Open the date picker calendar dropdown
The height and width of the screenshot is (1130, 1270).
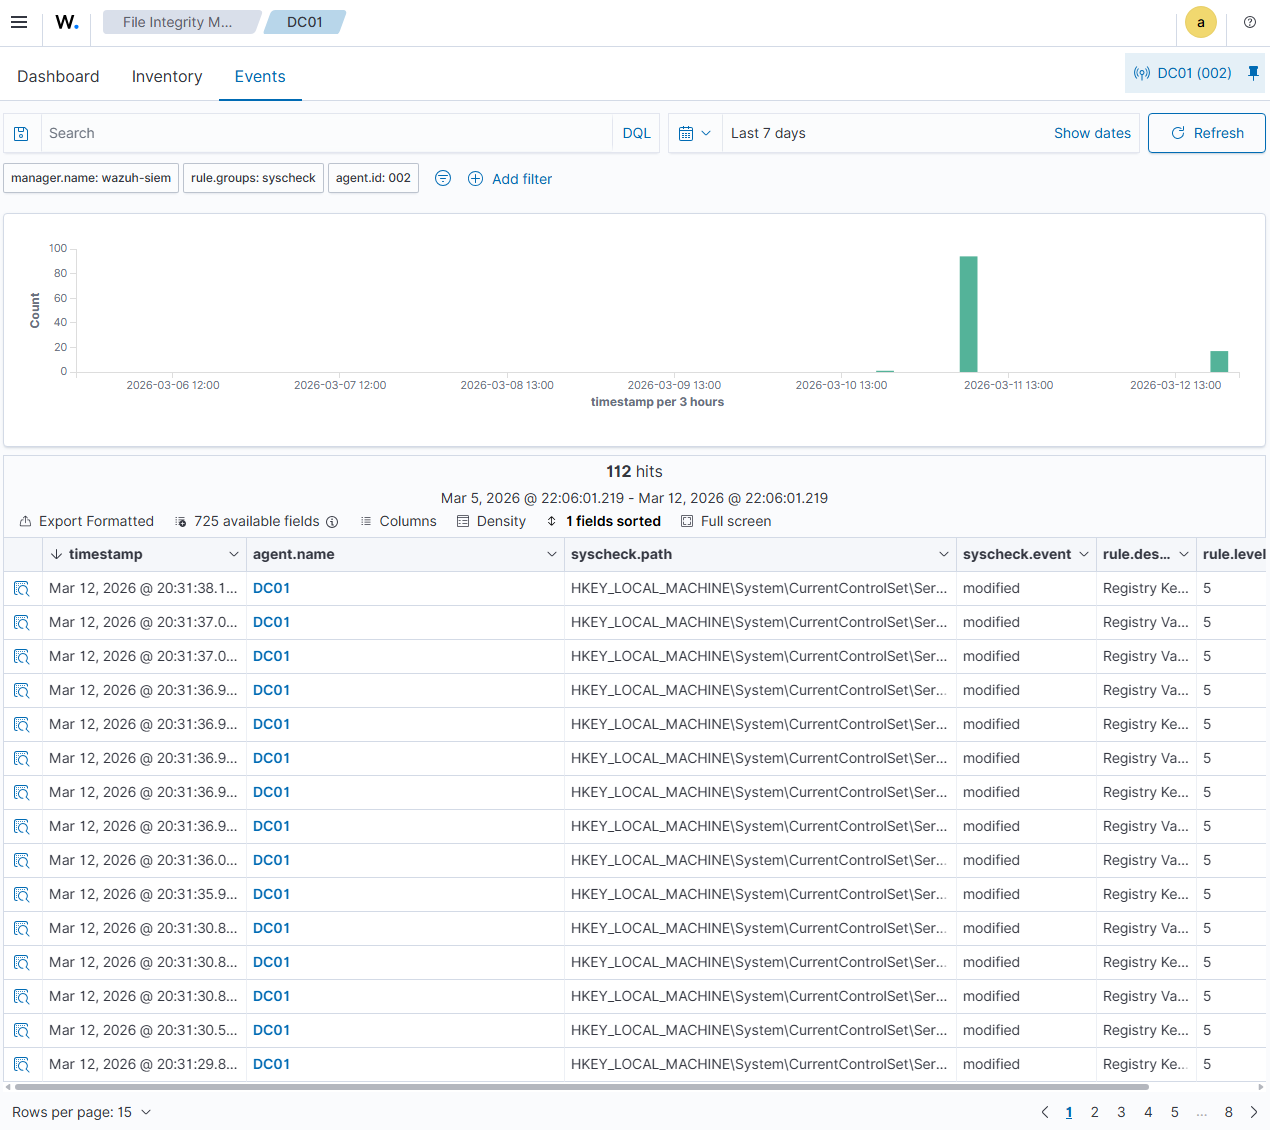pyautogui.click(x=694, y=132)
